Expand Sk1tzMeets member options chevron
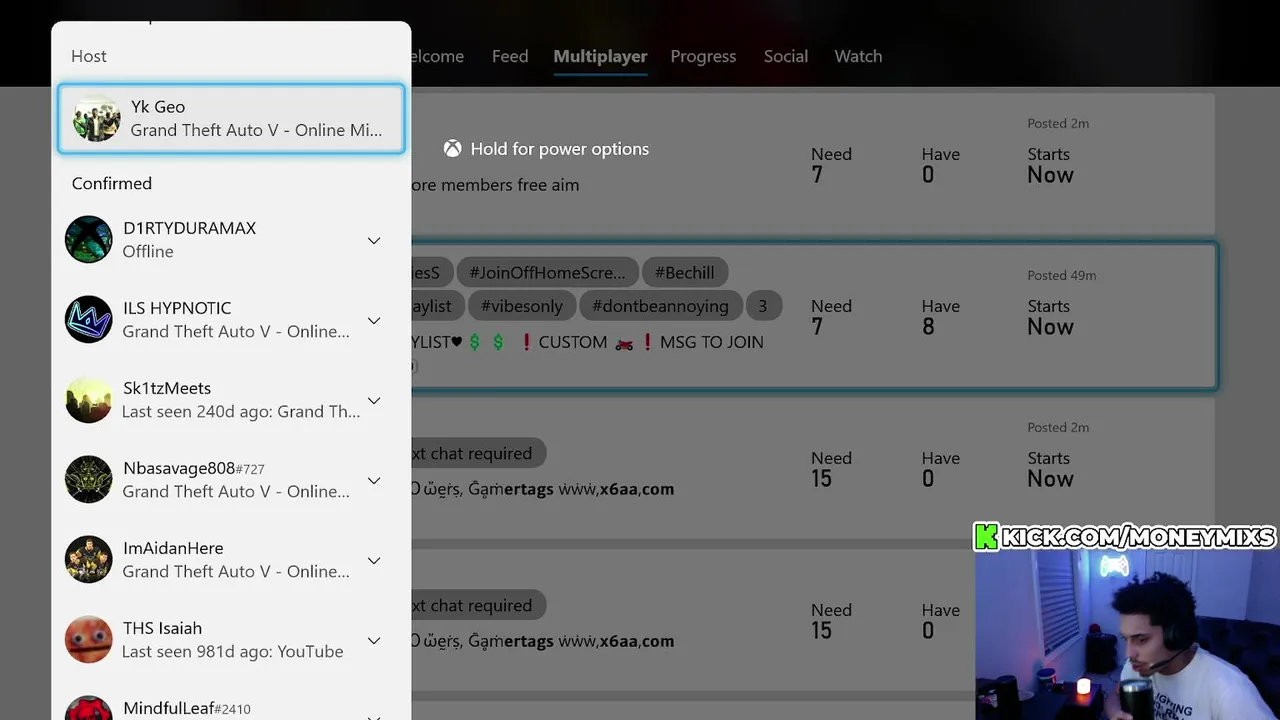Image resolution: width=1280 pixels, height=720 pixels. pos(374,401)
